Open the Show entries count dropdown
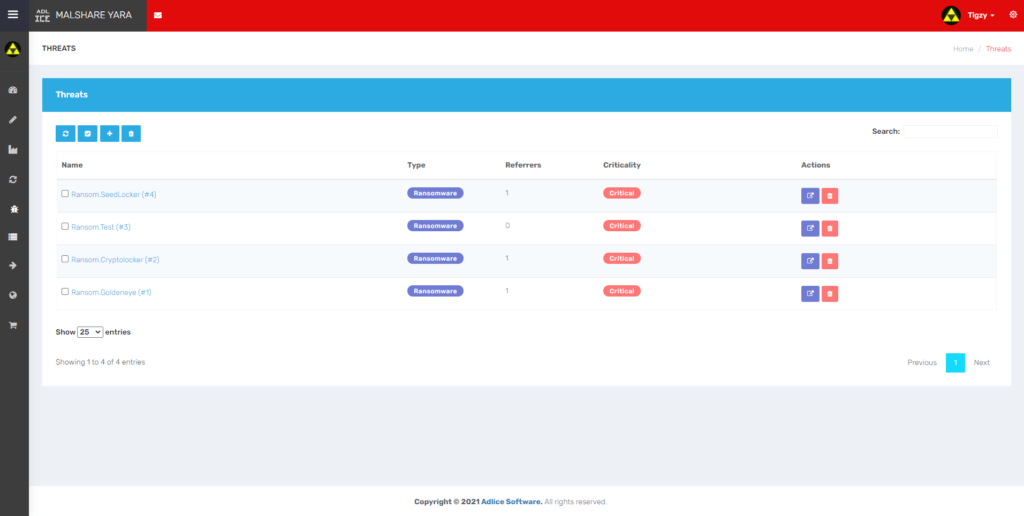Viewport: 1024px width, 516px height. click(90, 332)
